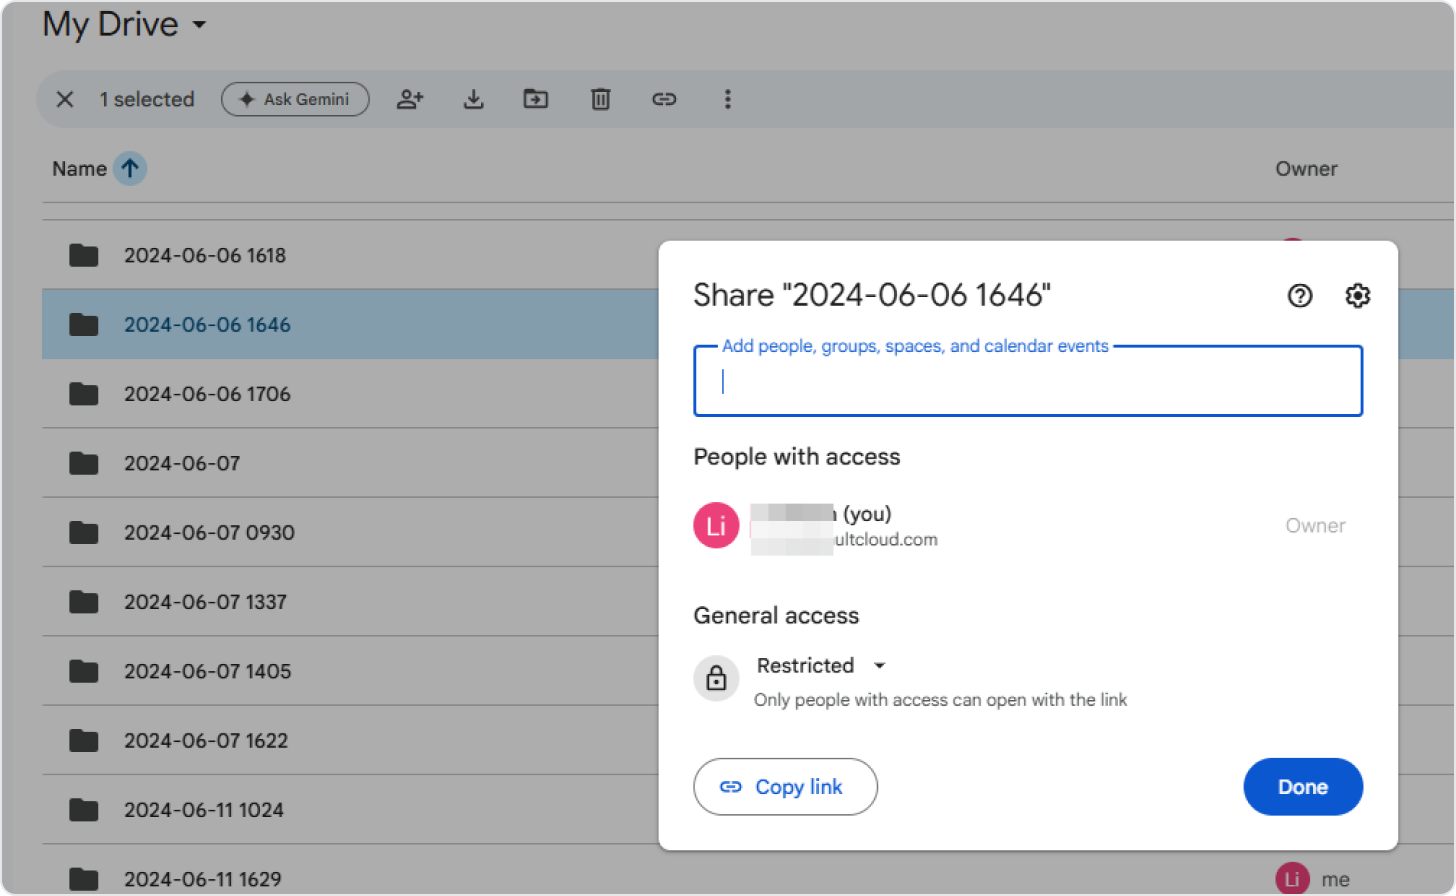The height and width of the screenshot is (896, 1456).
Task: Click the Li avatar in People with access
Action: [x=716, y=526]
